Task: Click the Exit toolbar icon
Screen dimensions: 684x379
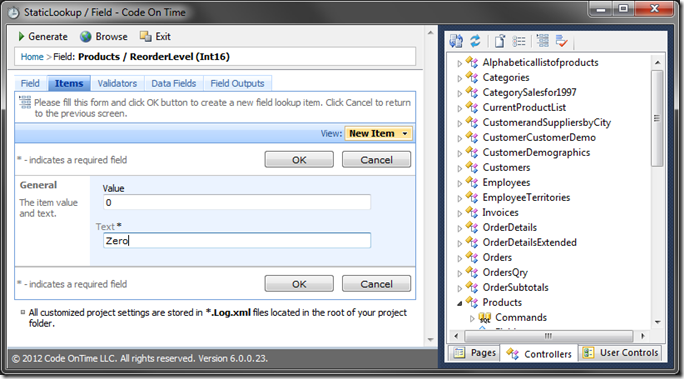Action: click(x=146, y=37)
